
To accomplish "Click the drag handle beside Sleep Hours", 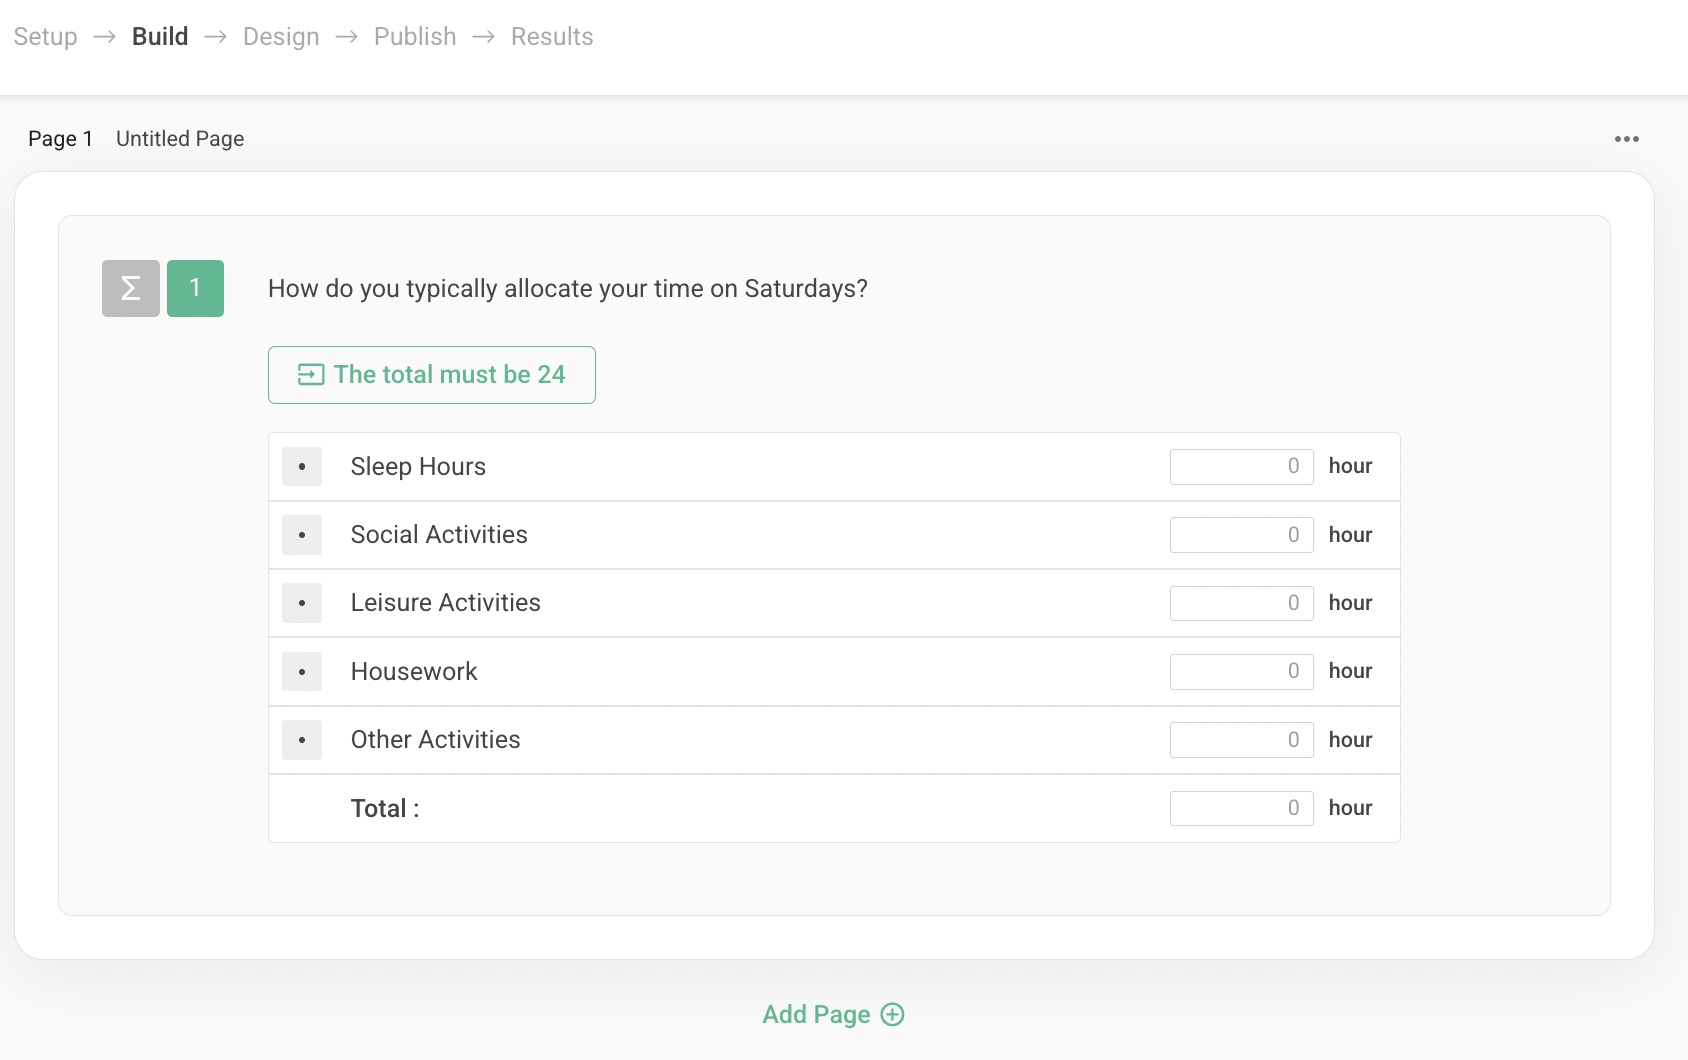I will pyautogui.click(x=302, y=466).
